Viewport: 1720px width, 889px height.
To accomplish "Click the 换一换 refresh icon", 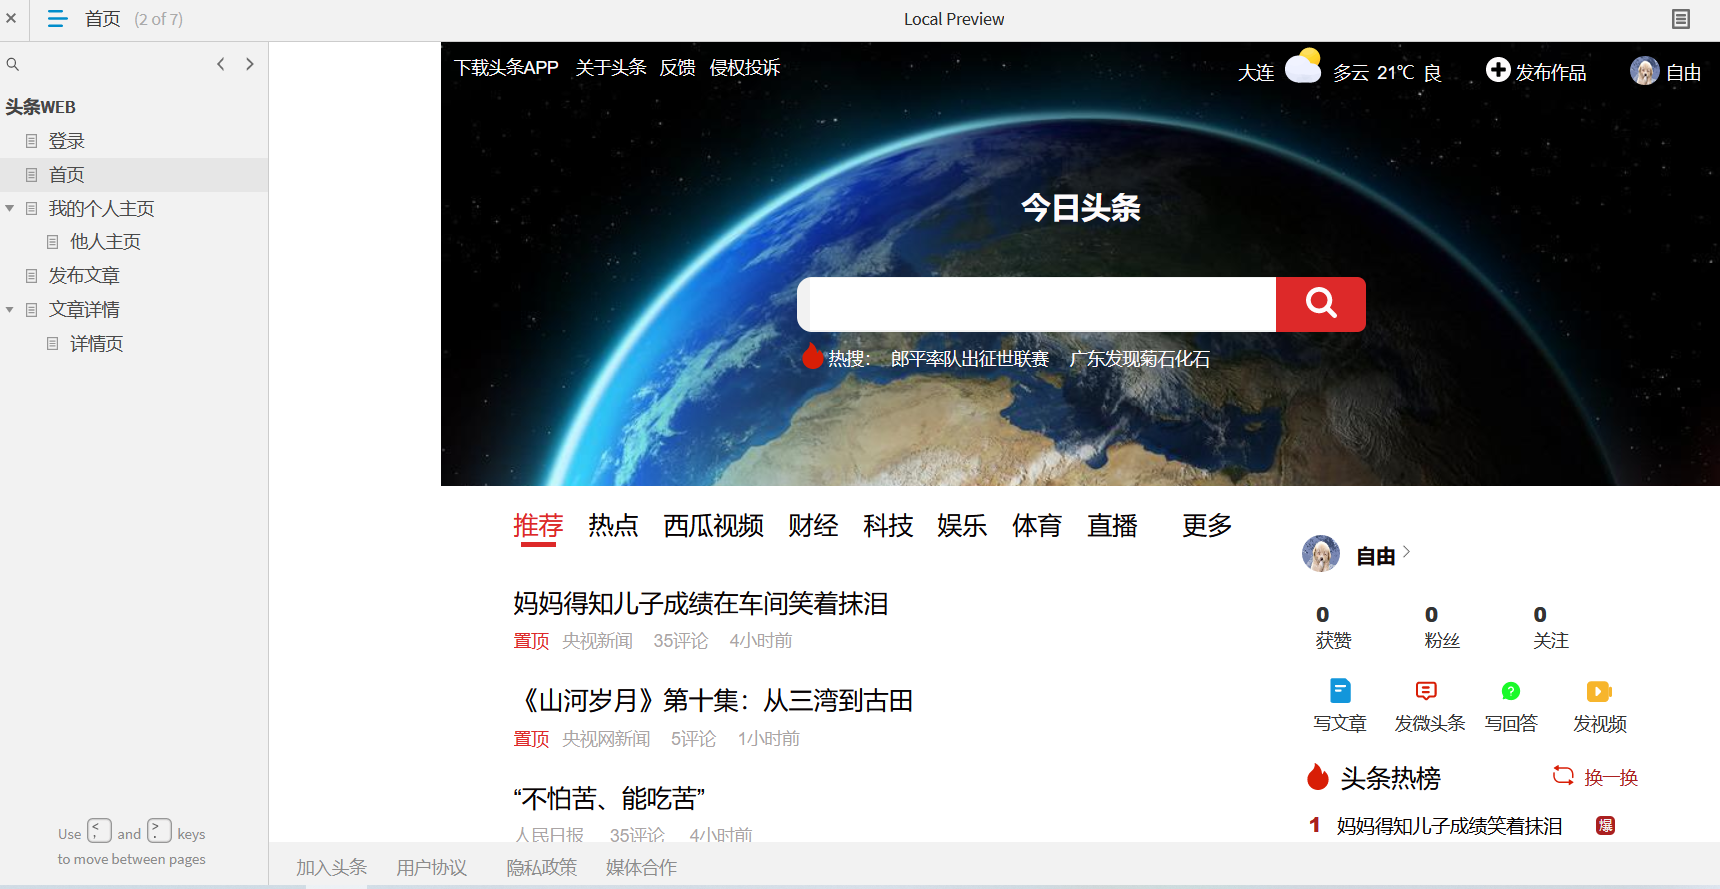I will pyautogui.click(x=1563, y=775).
